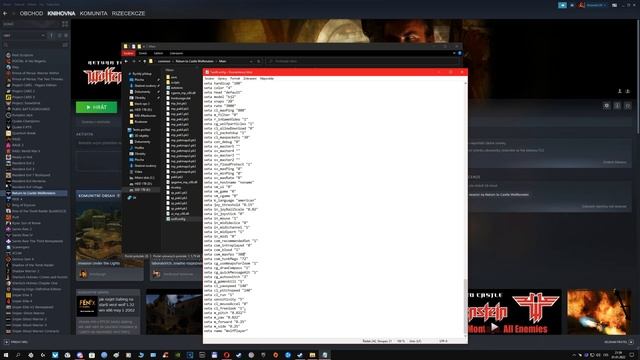Click the File Explorer back arrow
This screenshot has width=640, height=360.
point(126,61)
